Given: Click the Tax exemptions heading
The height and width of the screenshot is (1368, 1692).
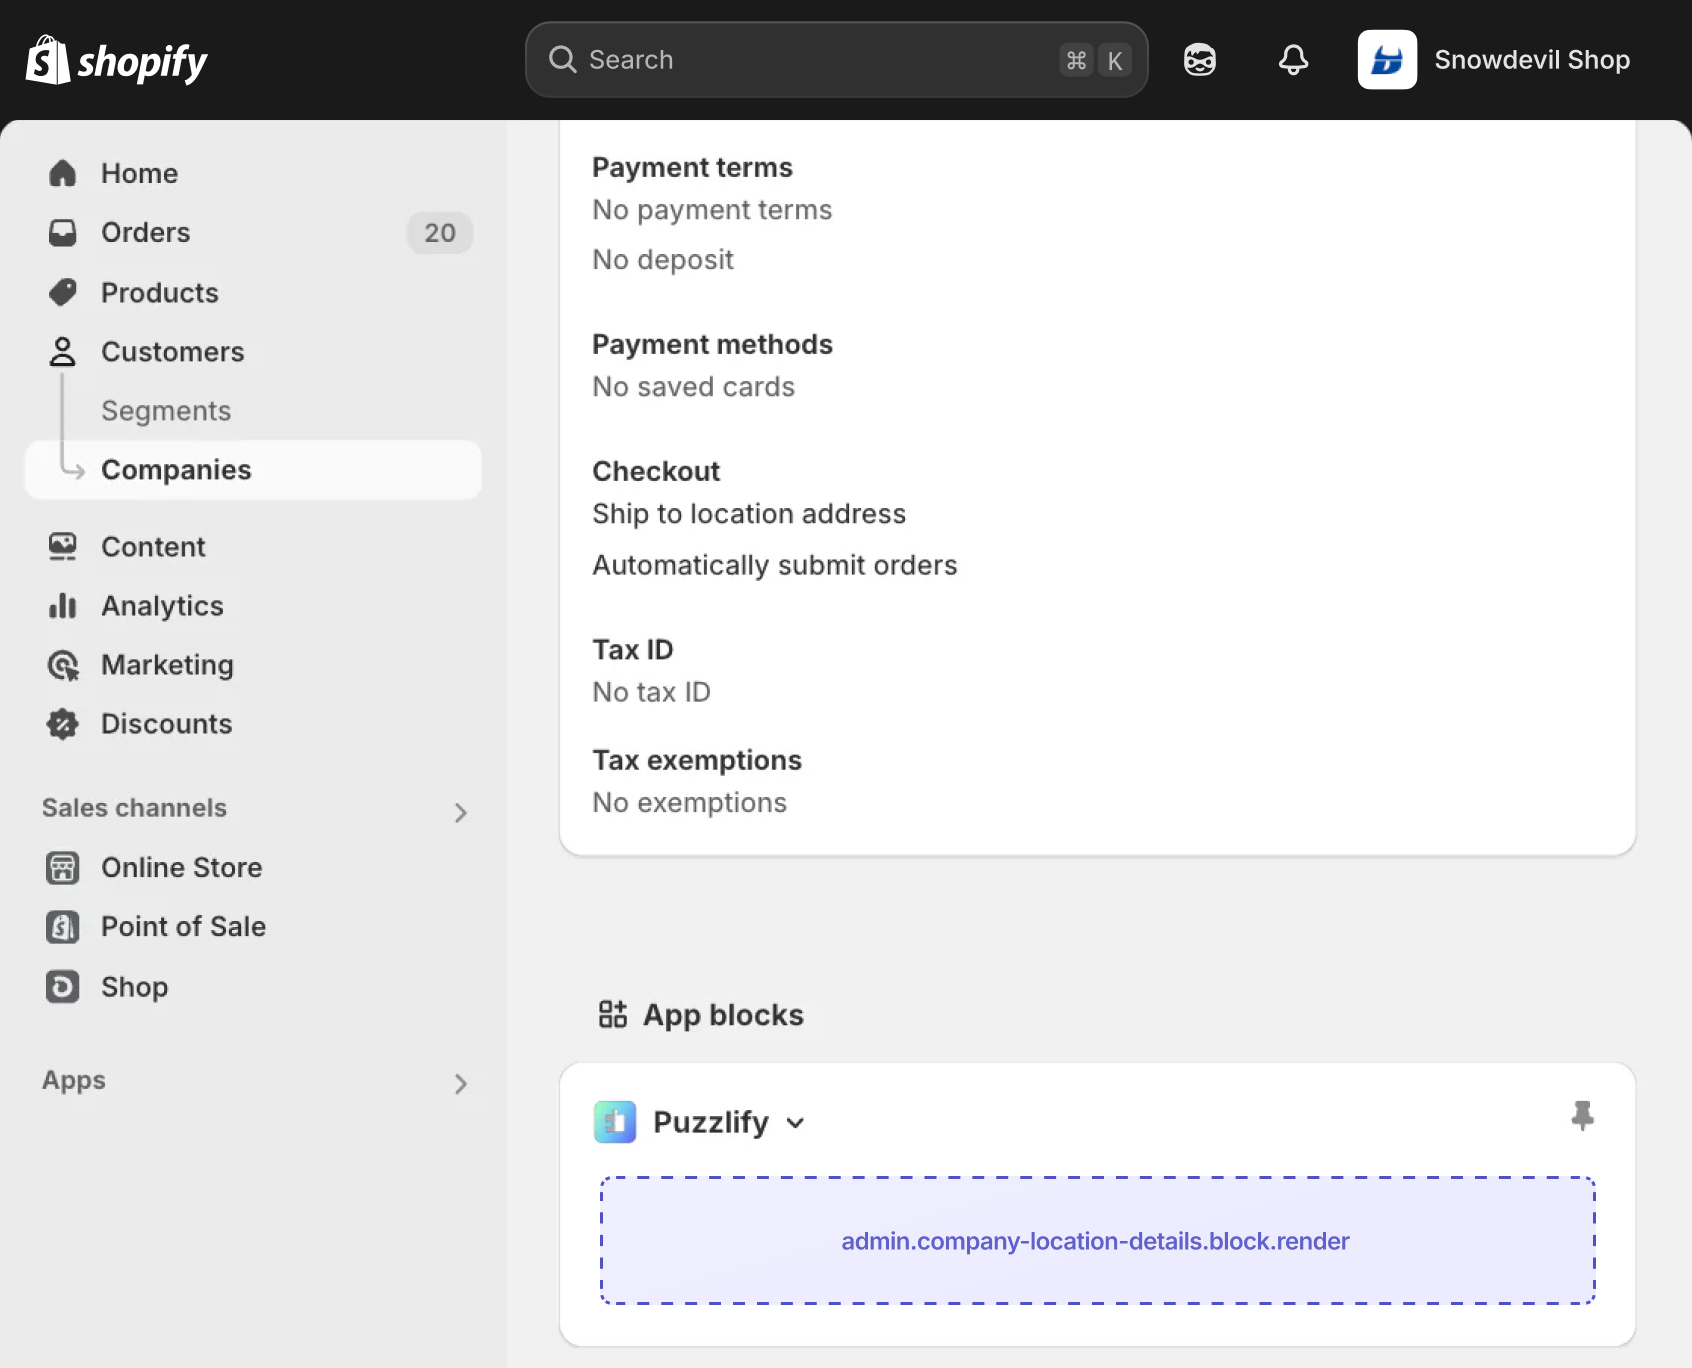Looking at the screenshot, I should 697,760.
